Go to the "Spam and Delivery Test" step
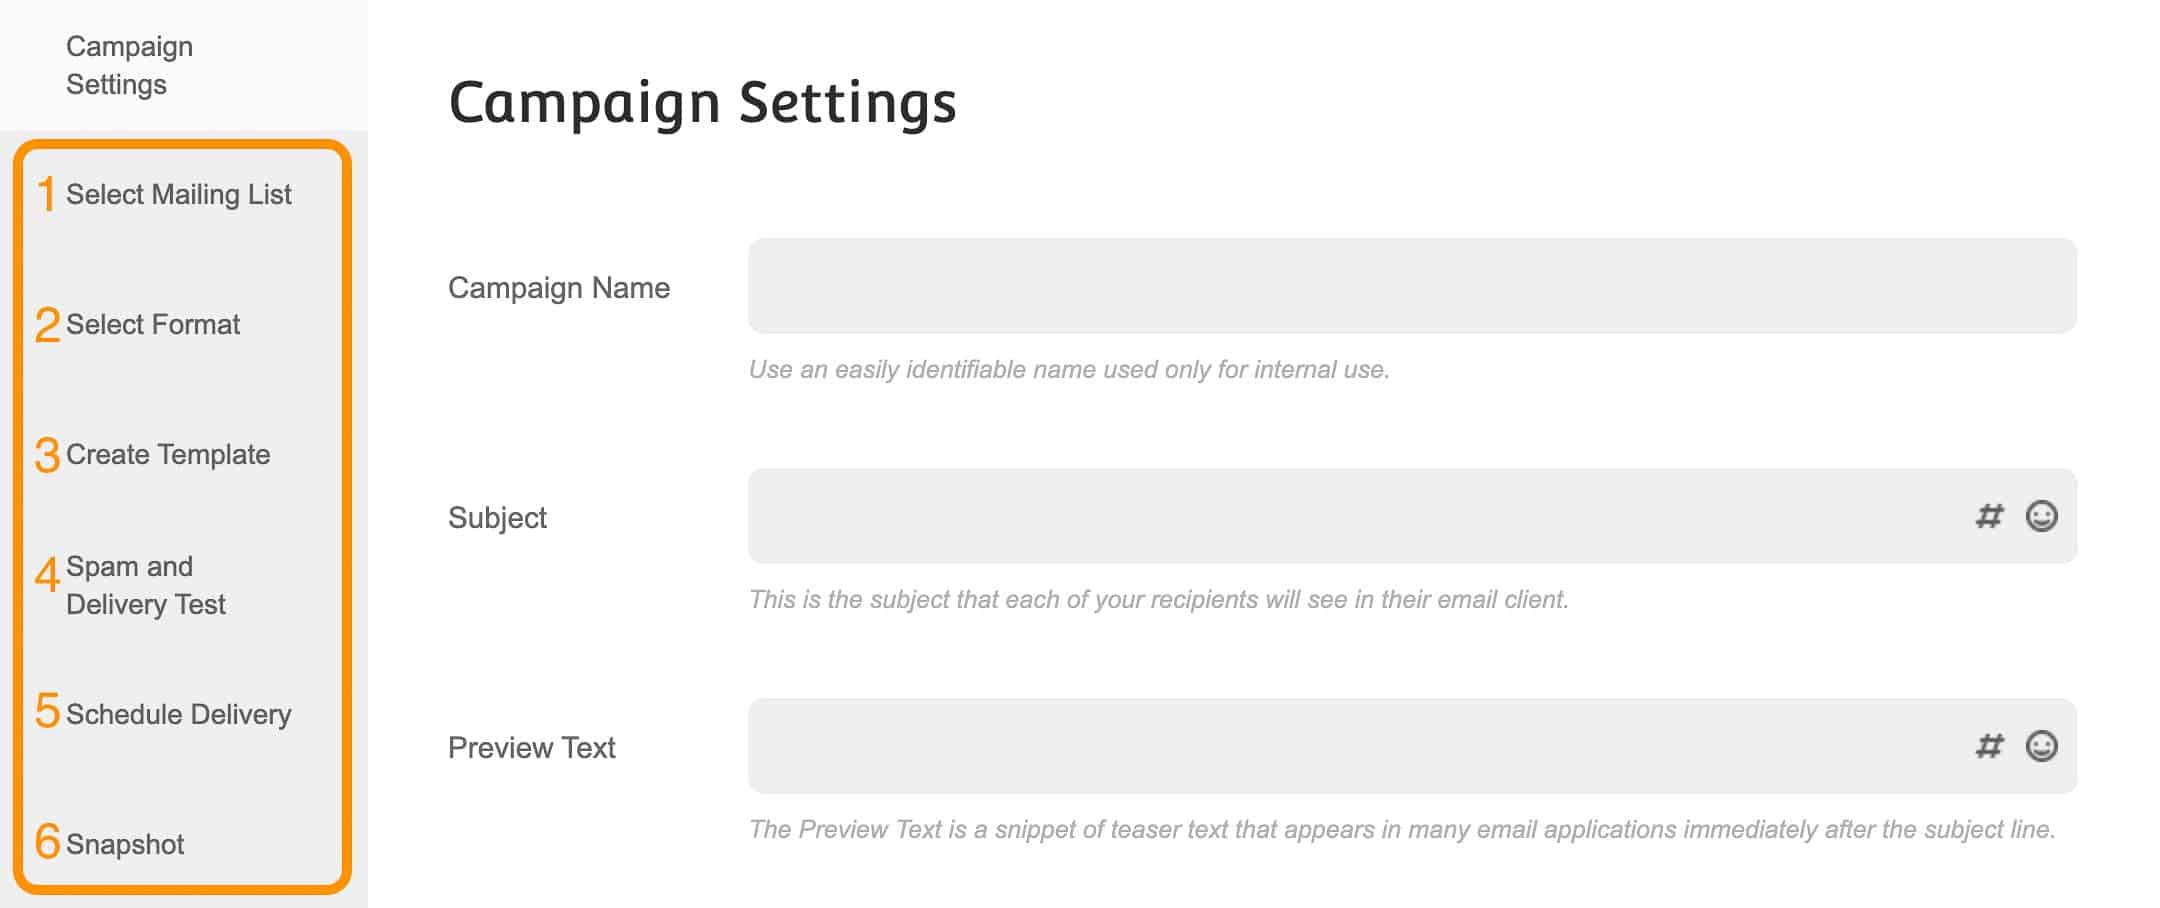2160x908 pixels. (147, 585)
